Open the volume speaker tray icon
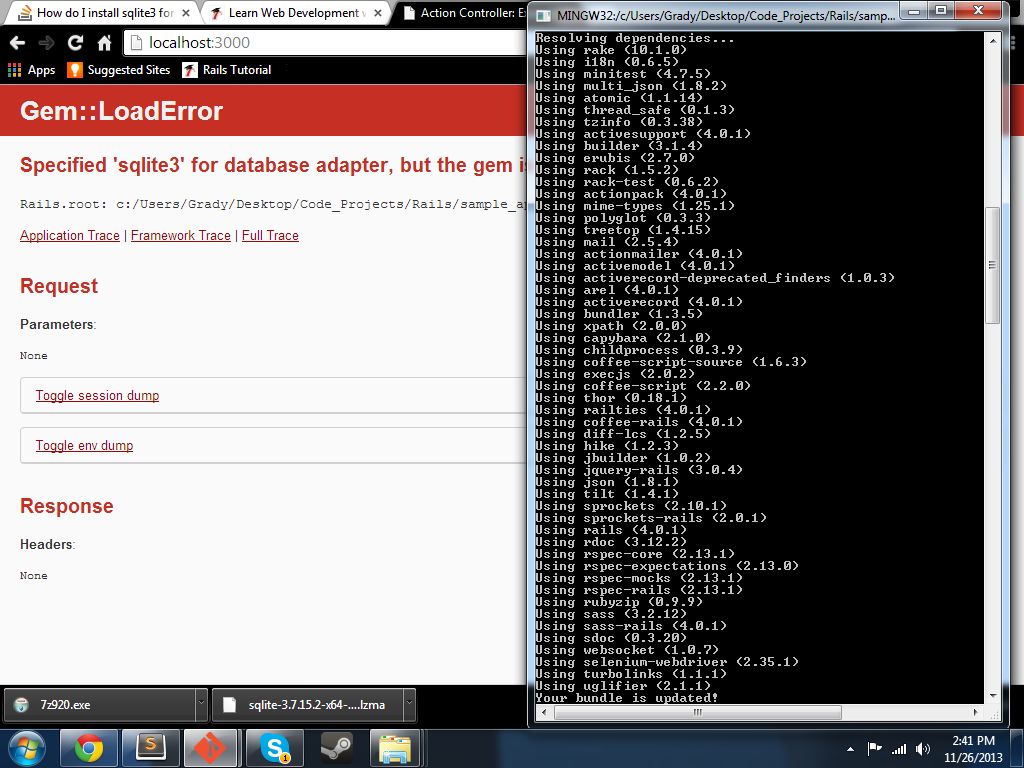Image resolution: width=1024 pixels, height=768 pixels. (923, 748)
